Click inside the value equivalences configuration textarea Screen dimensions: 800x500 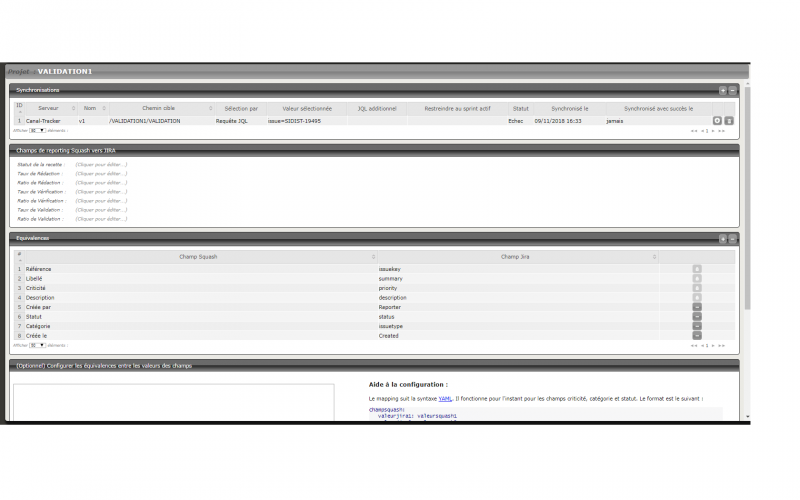[x=173, y=403]
